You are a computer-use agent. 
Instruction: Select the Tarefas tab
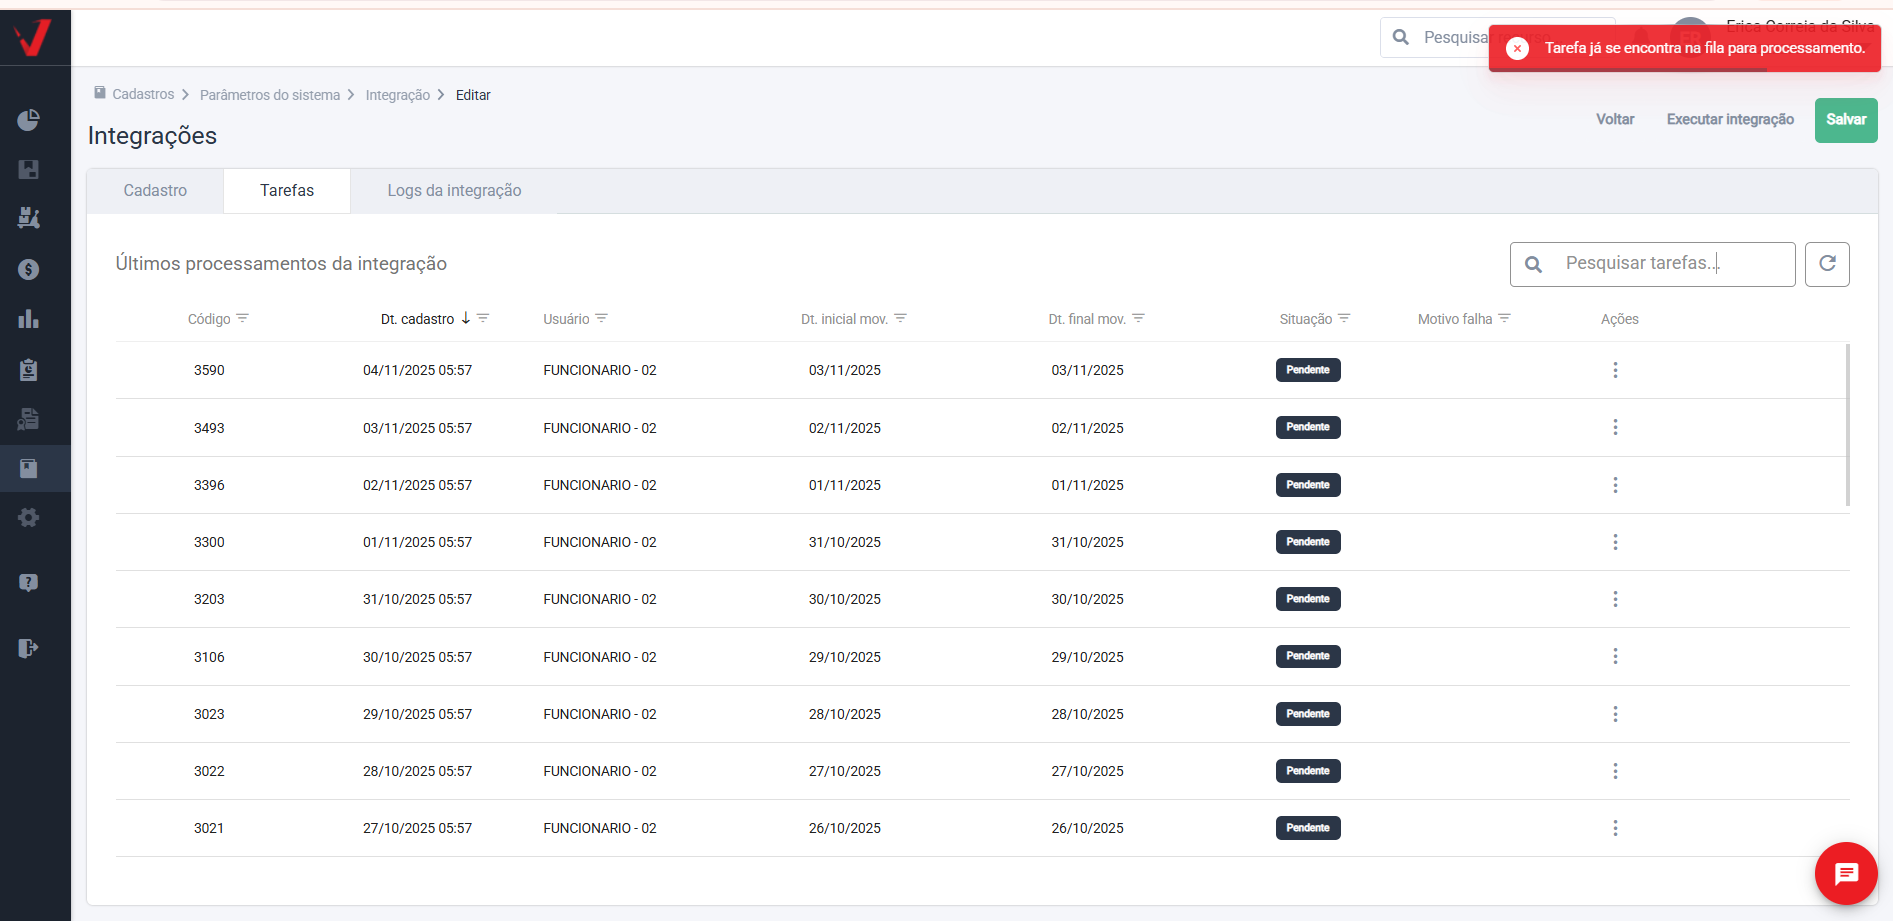click(287, 191)
